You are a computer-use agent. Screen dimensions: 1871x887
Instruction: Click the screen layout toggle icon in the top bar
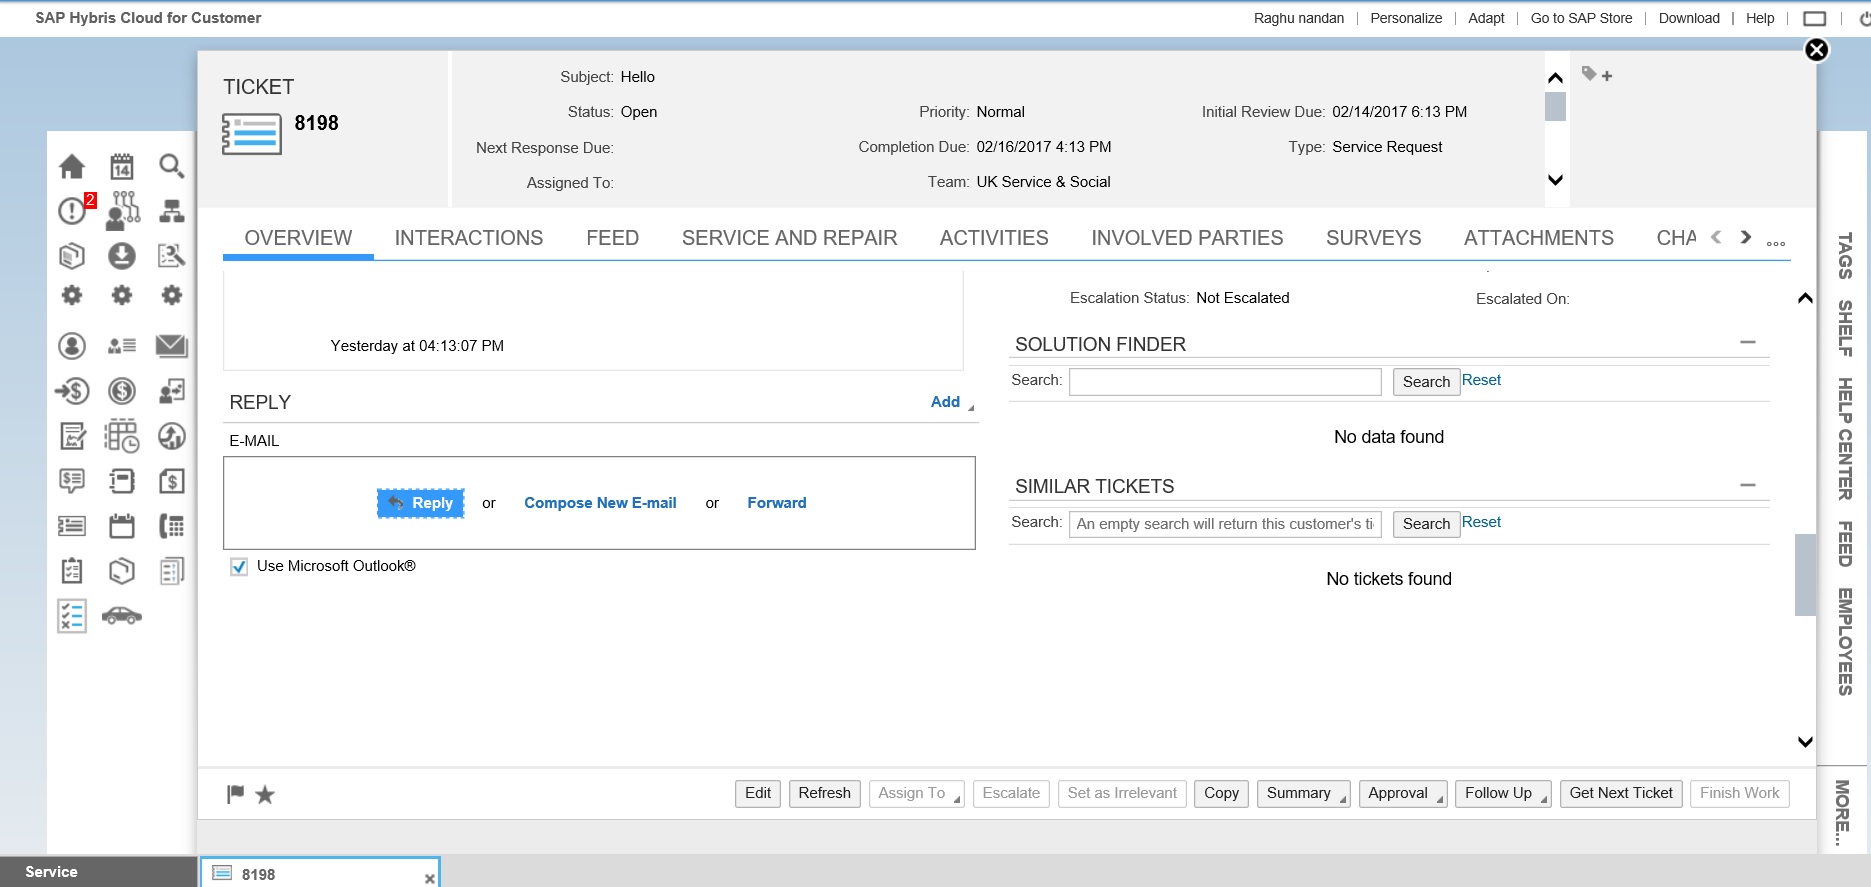tap(1815, 18)
